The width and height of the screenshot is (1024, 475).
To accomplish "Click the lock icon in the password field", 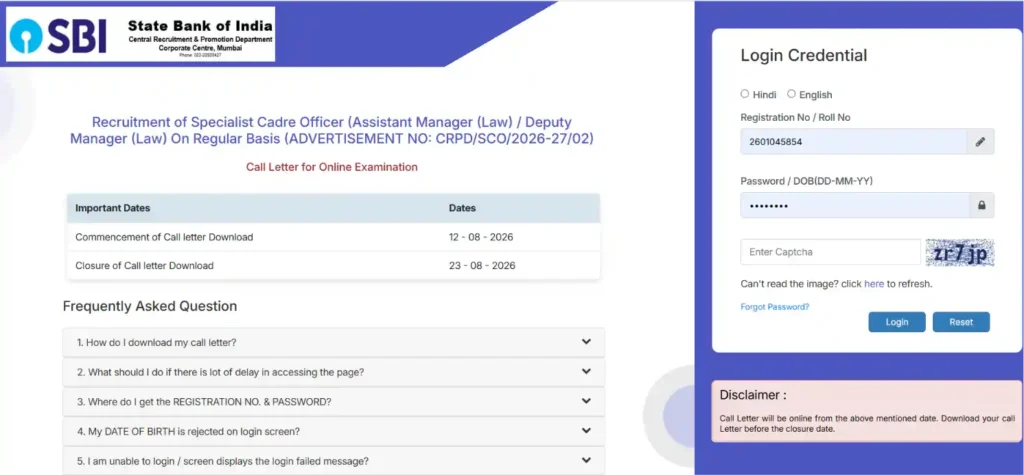I will 981,205.
